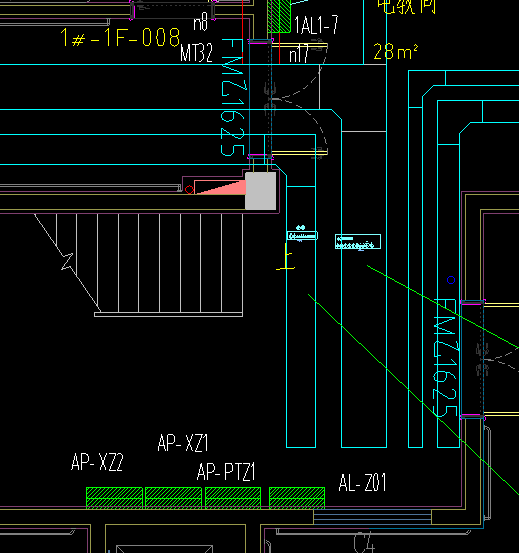Click the MT32 cable tray label
The image size is (519, 553).
coord(196,53)
